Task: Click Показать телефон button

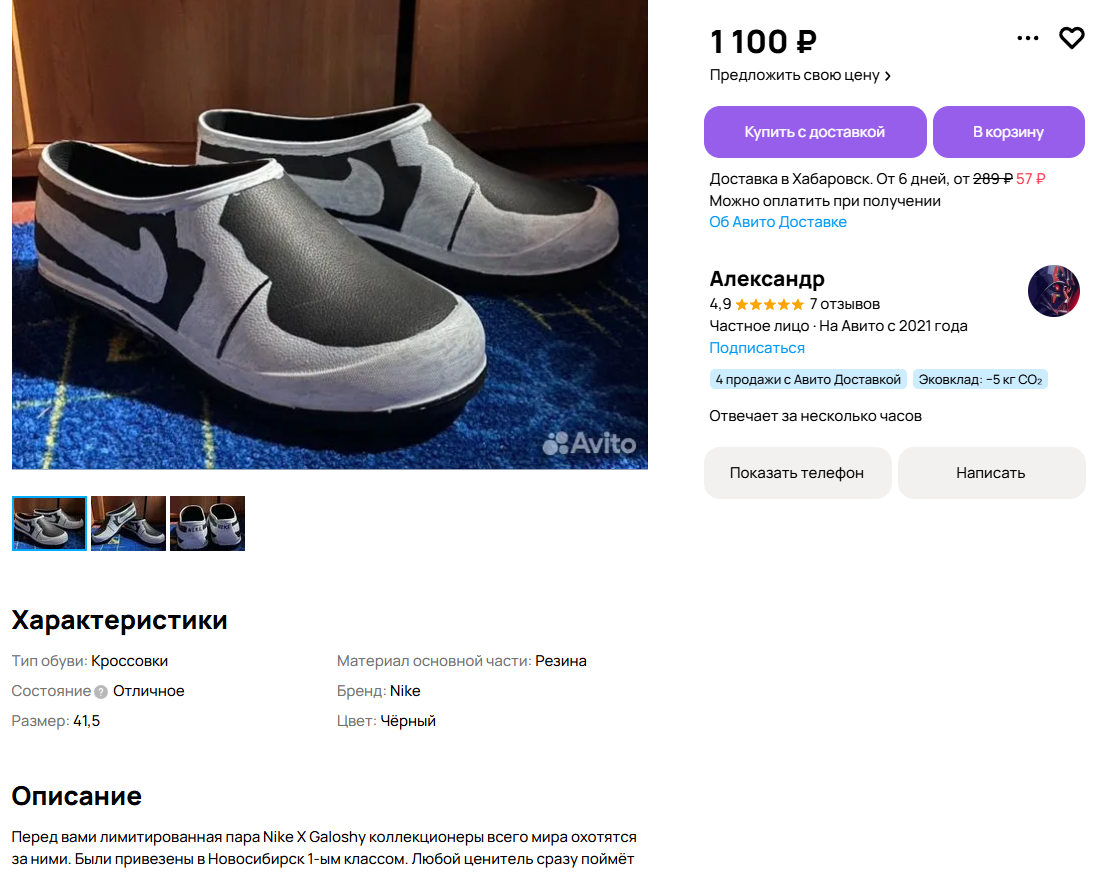Action: (x=797, y=473)
